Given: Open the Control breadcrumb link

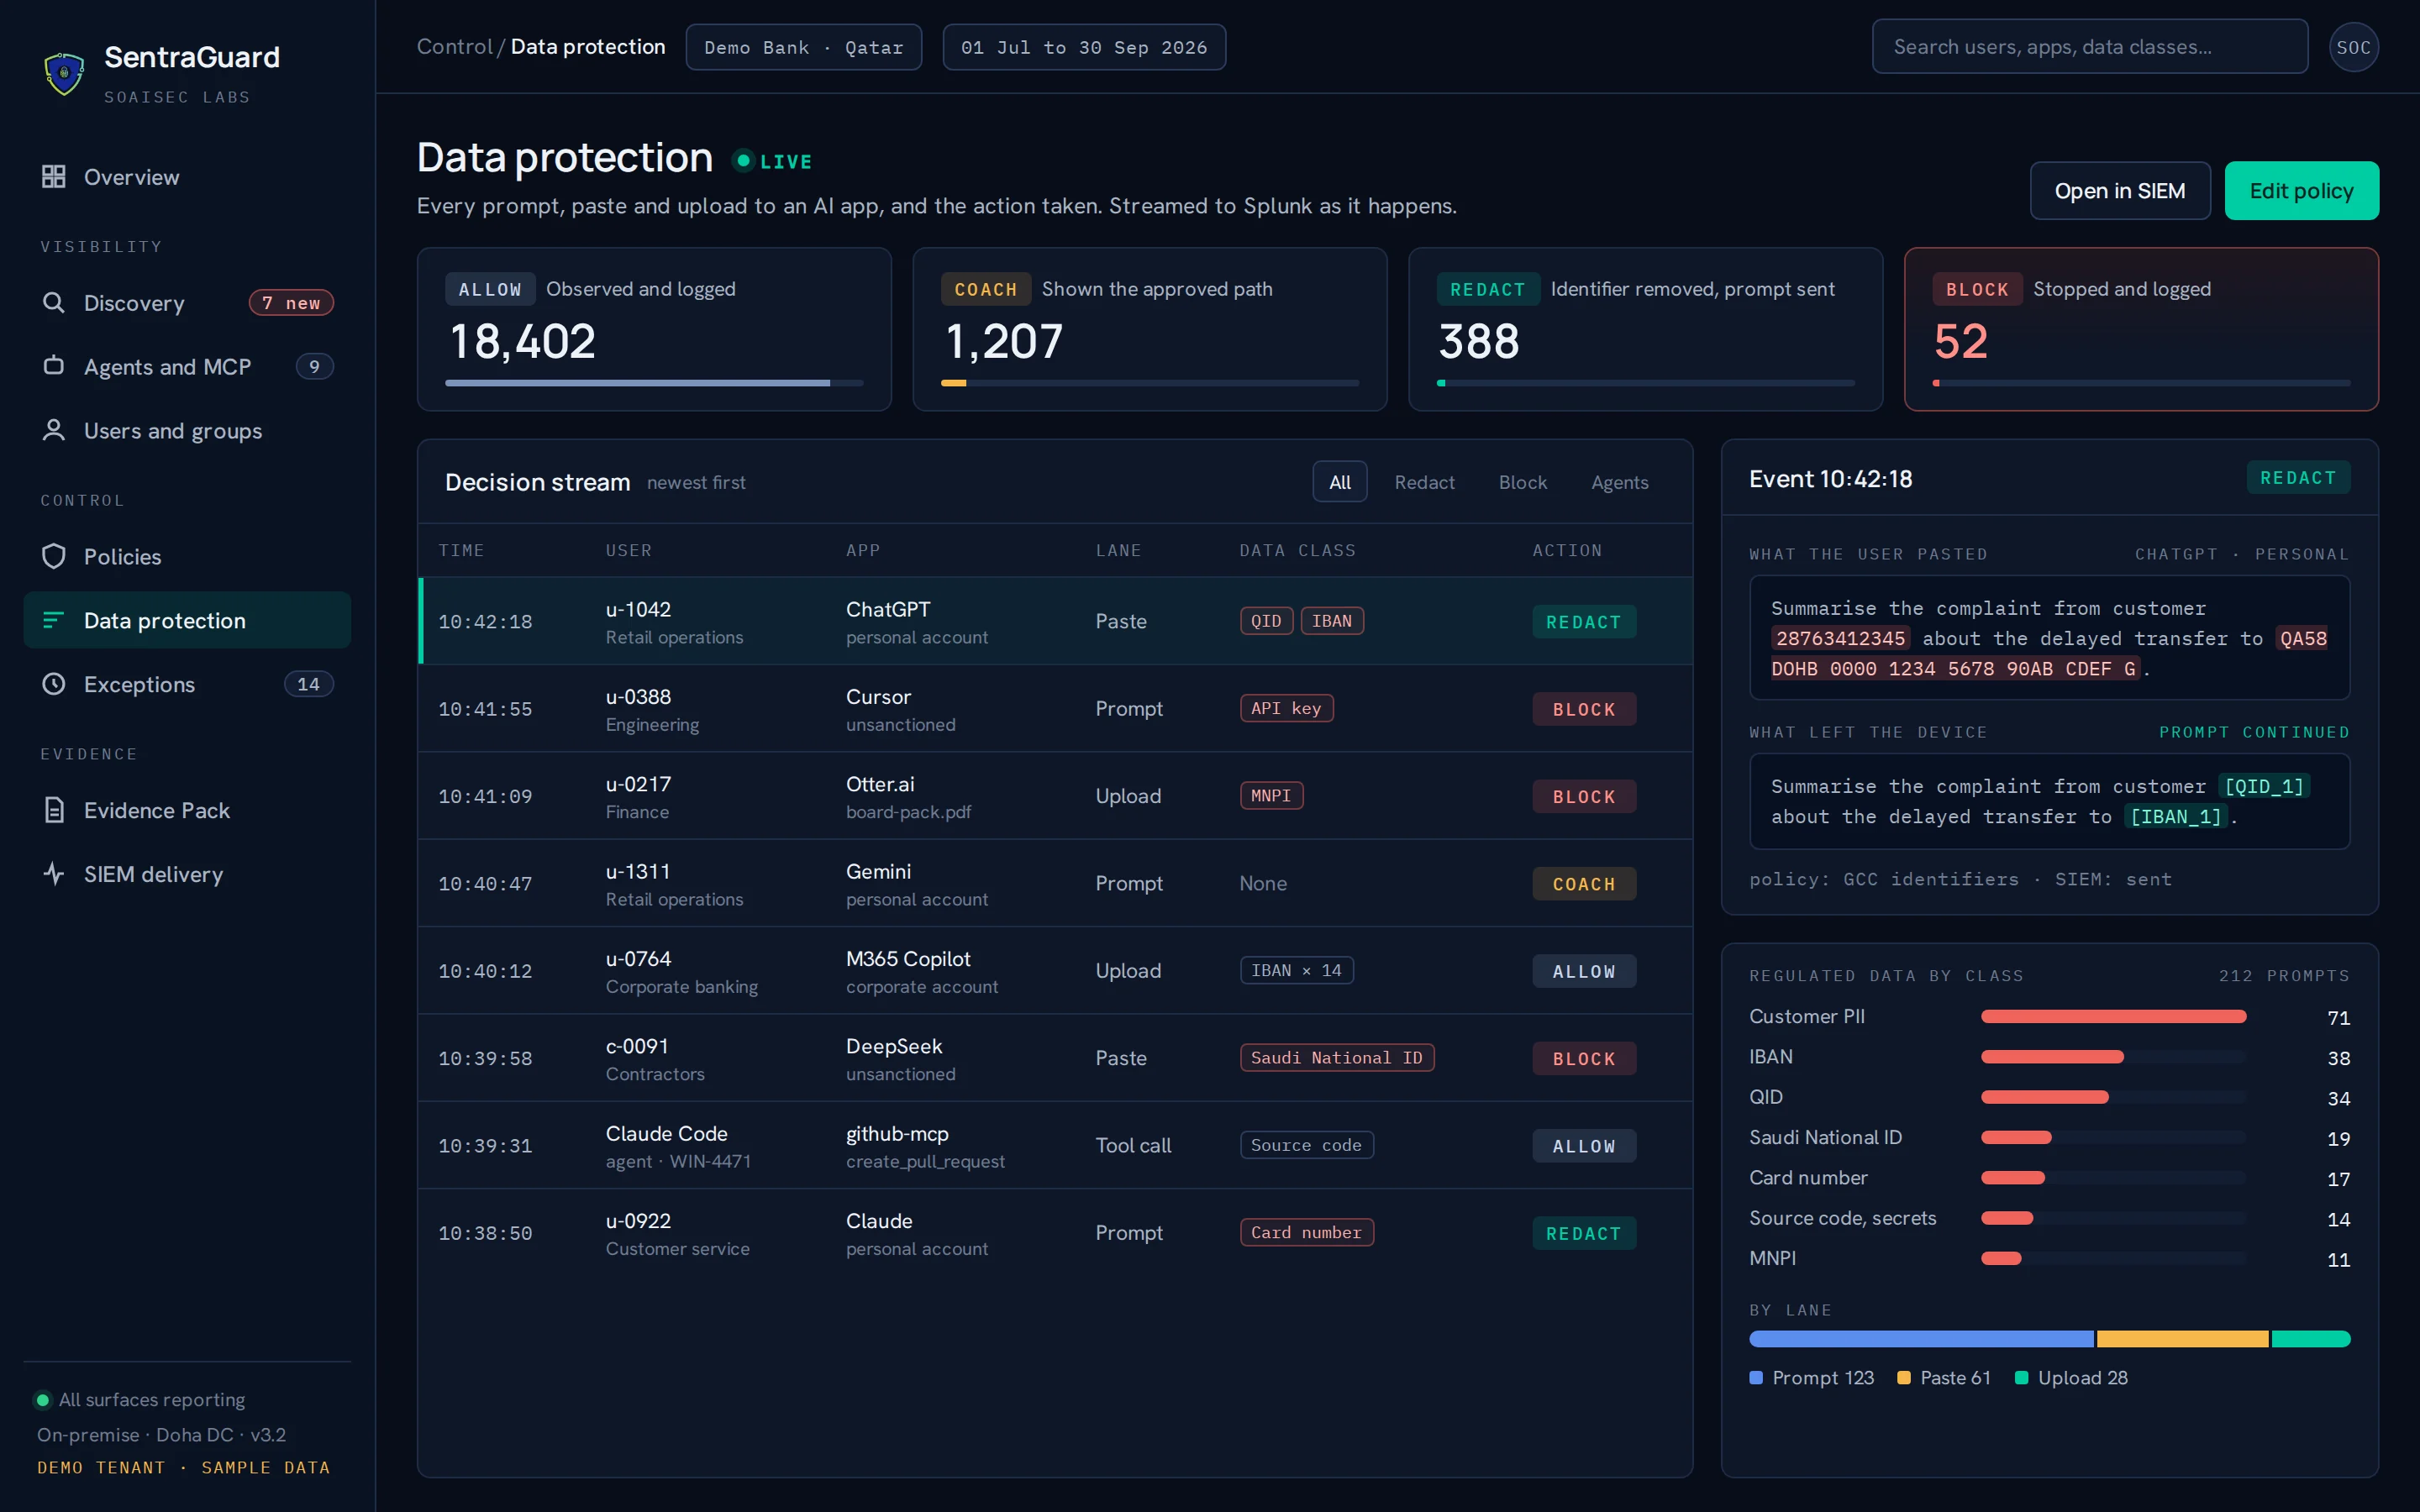Looking at the screenshot, I should [x=455, y=47].
